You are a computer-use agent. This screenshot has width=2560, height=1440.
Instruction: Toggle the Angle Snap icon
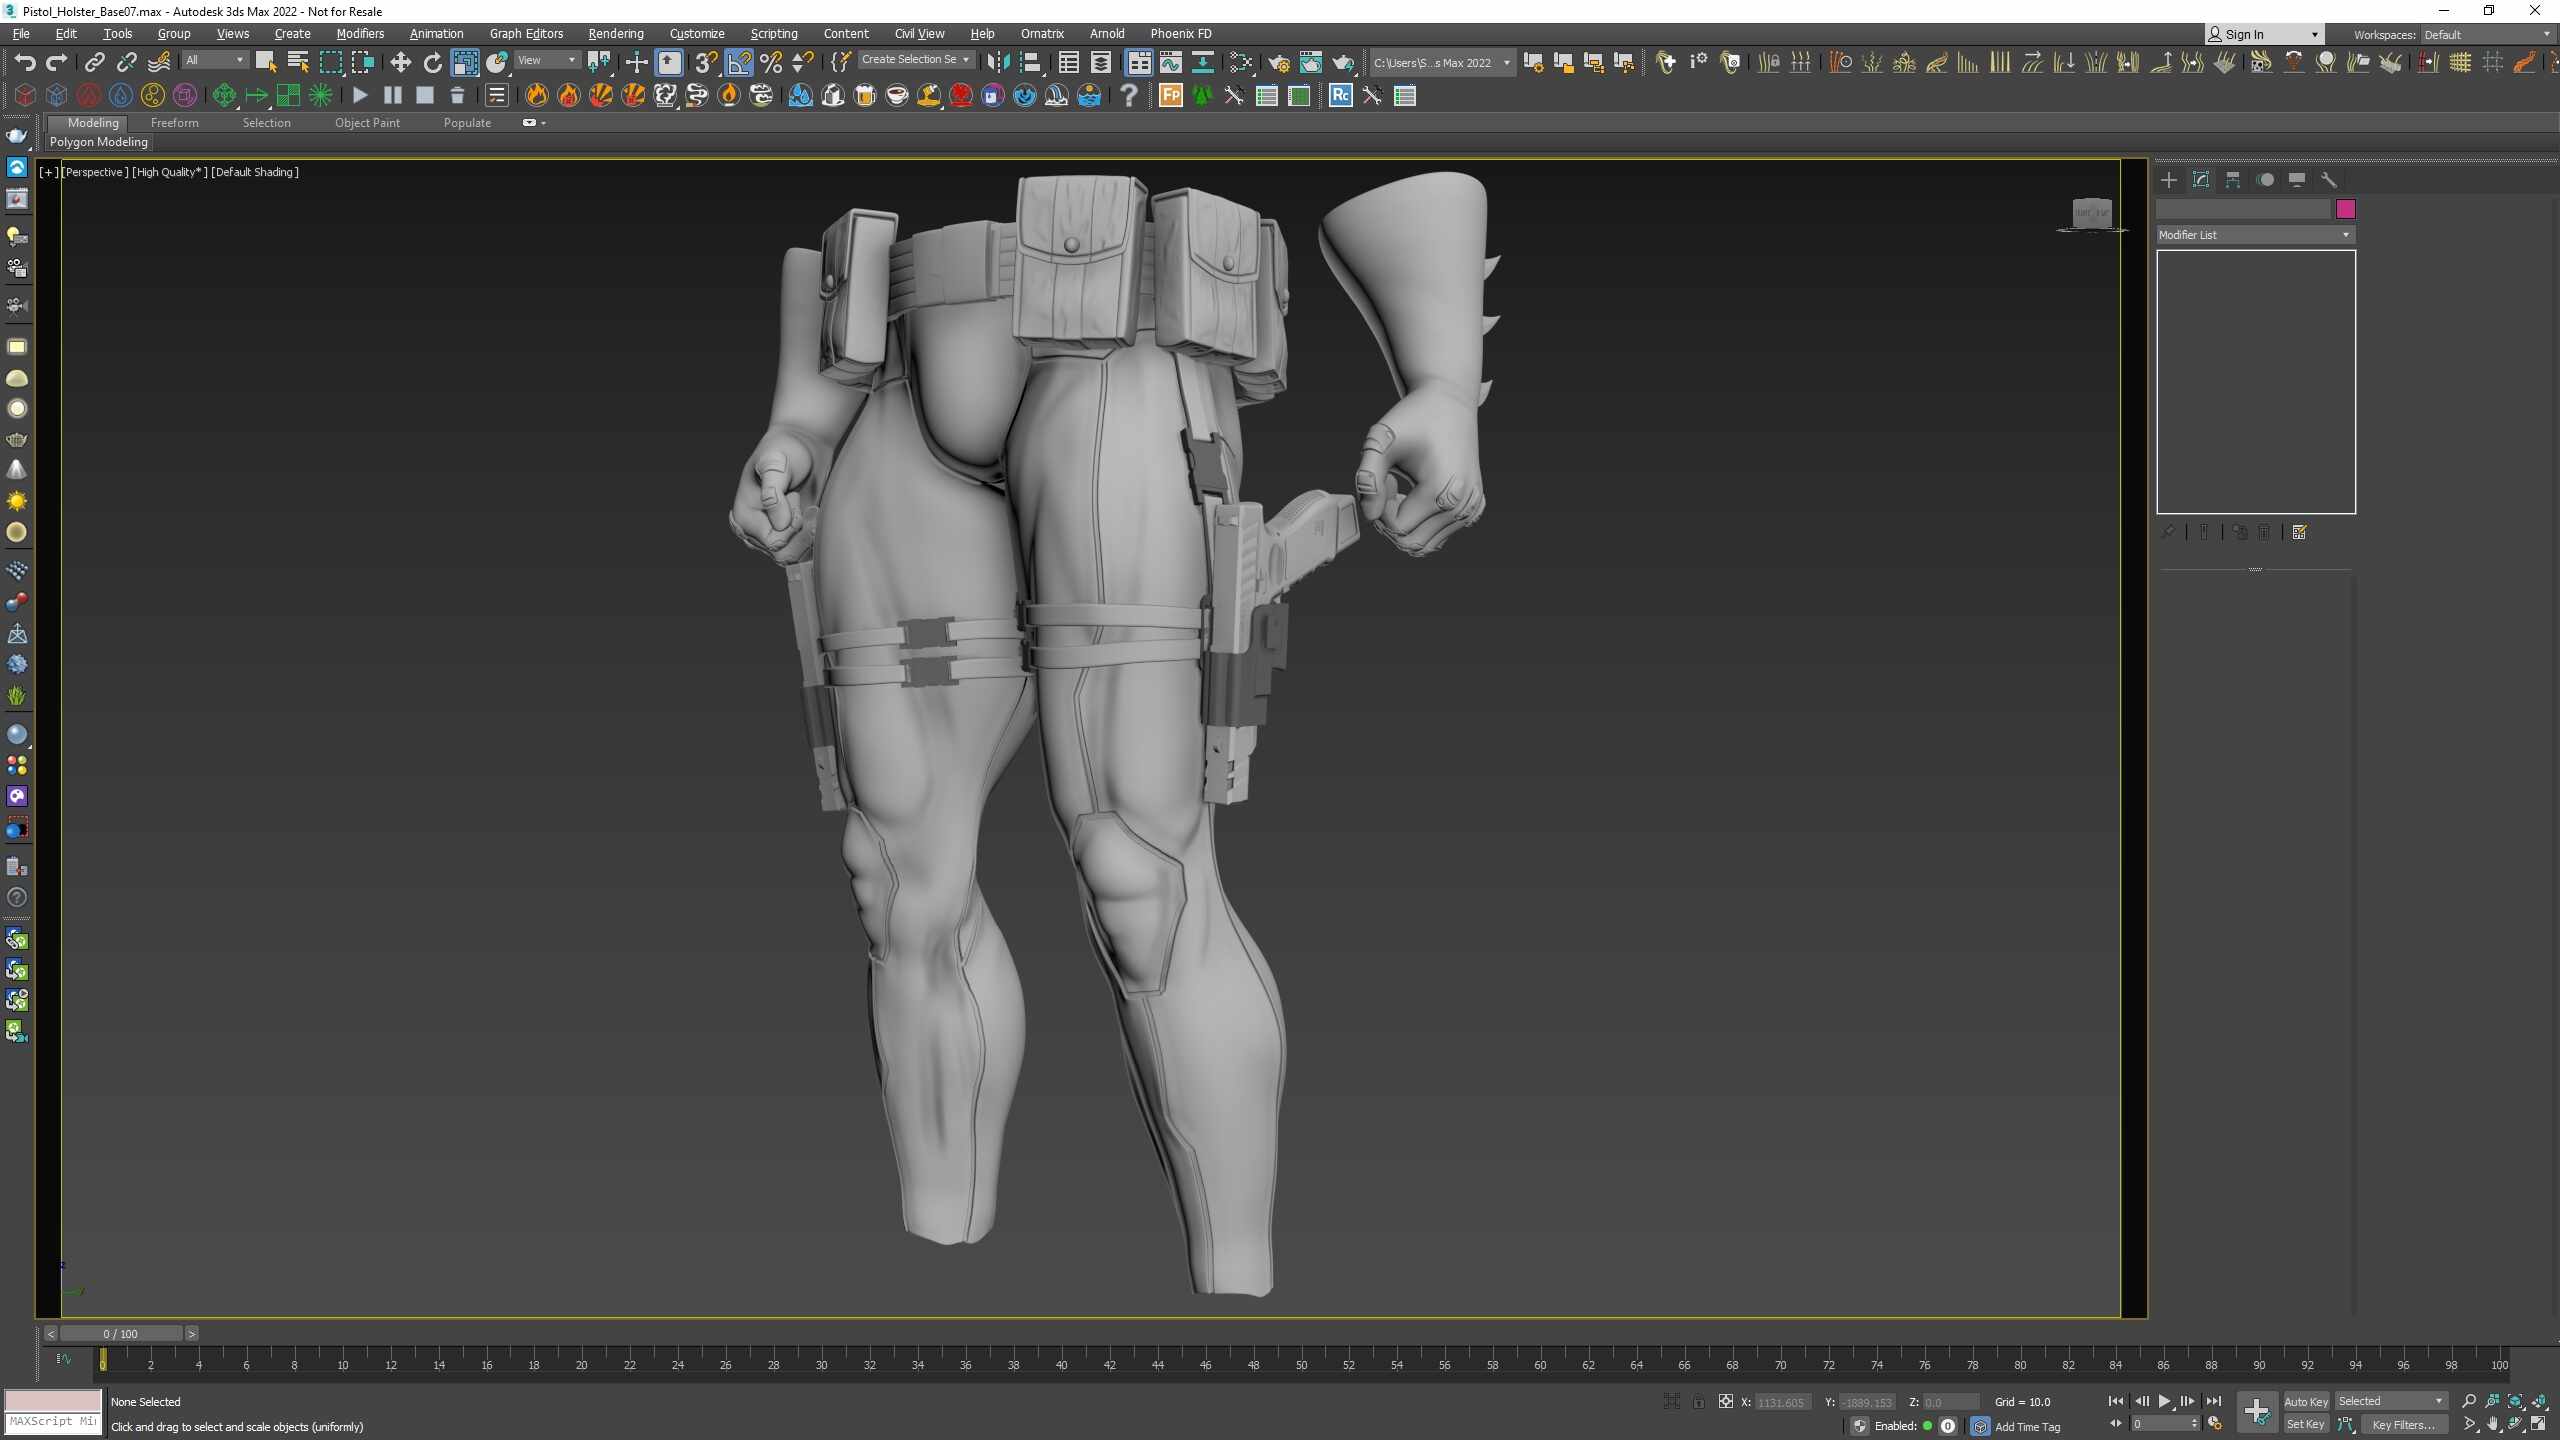point(739,62)
